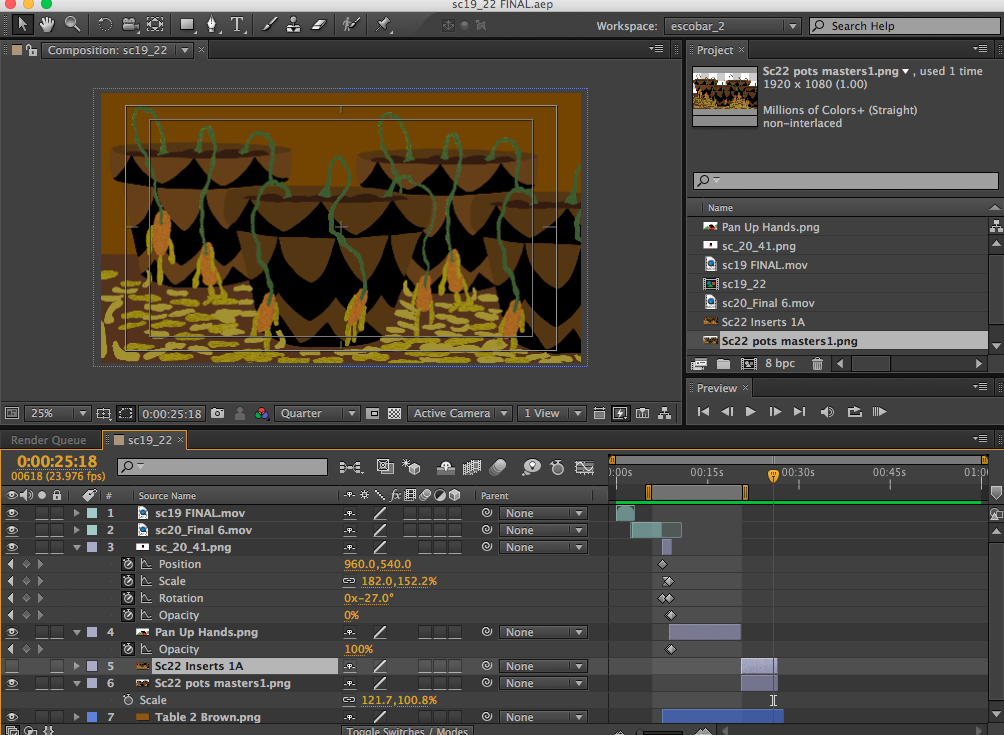Open the zoom level dropdown showing 25%
This screenshot has height=735, width=1004.
coord(57,412)
